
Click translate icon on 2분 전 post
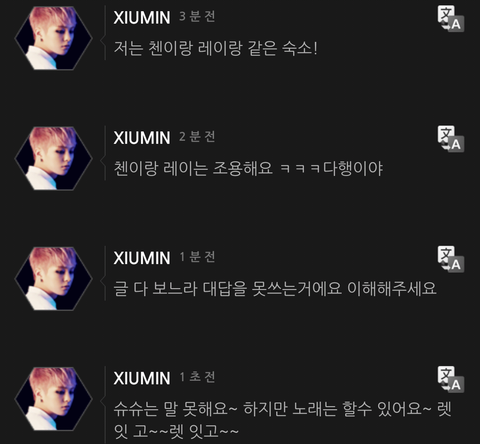[x=451, y=139]
